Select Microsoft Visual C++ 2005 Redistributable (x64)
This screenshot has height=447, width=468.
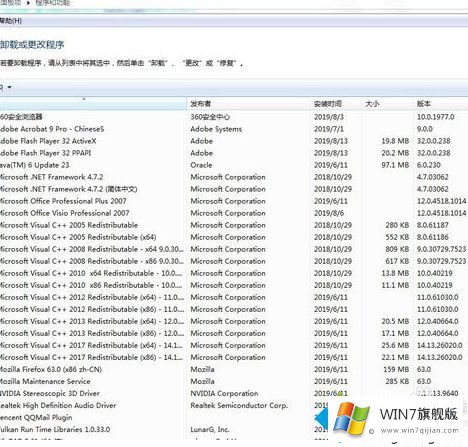point(78,237)
